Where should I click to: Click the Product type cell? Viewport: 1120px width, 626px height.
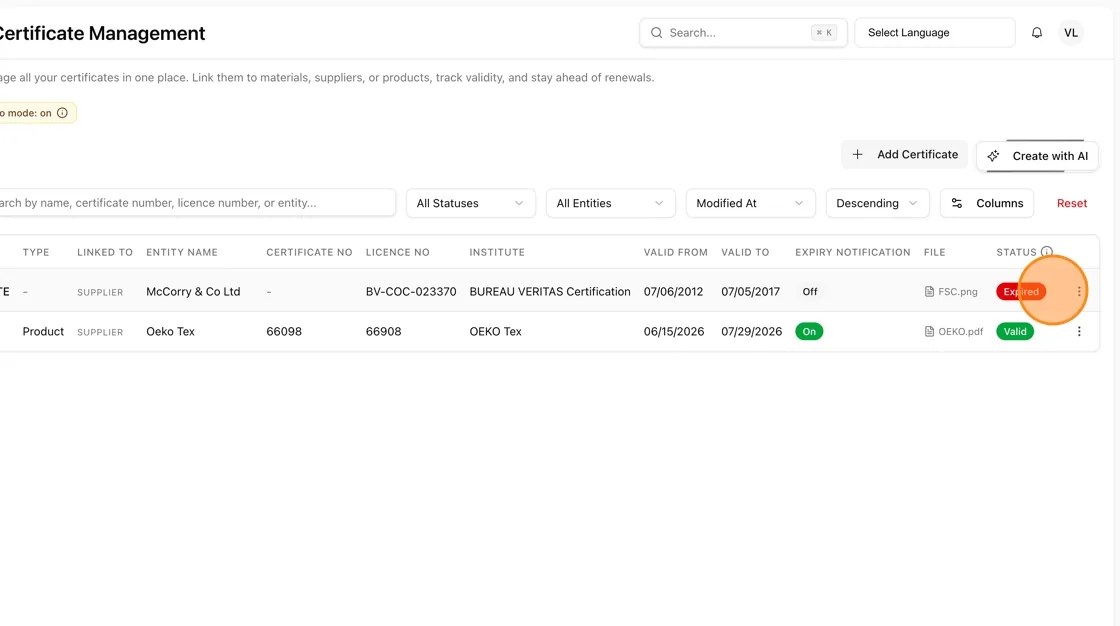43,332
